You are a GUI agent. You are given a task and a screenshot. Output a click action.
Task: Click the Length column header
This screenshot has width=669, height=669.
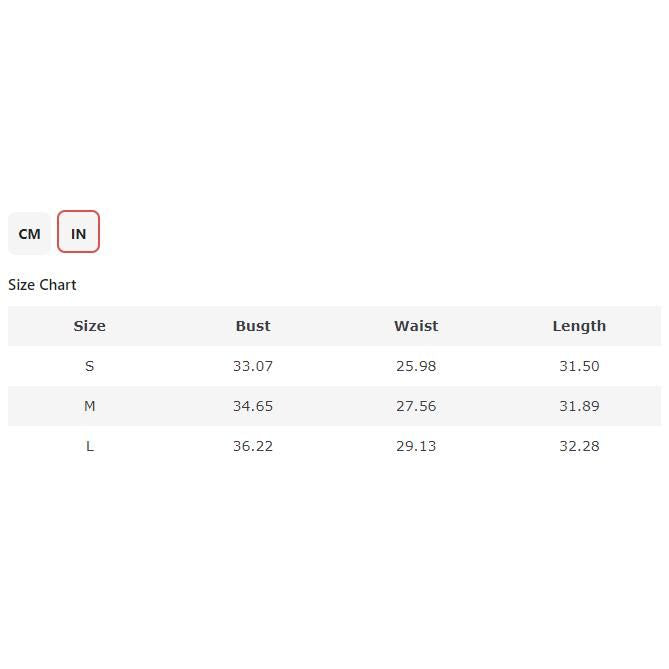point(579,326)
